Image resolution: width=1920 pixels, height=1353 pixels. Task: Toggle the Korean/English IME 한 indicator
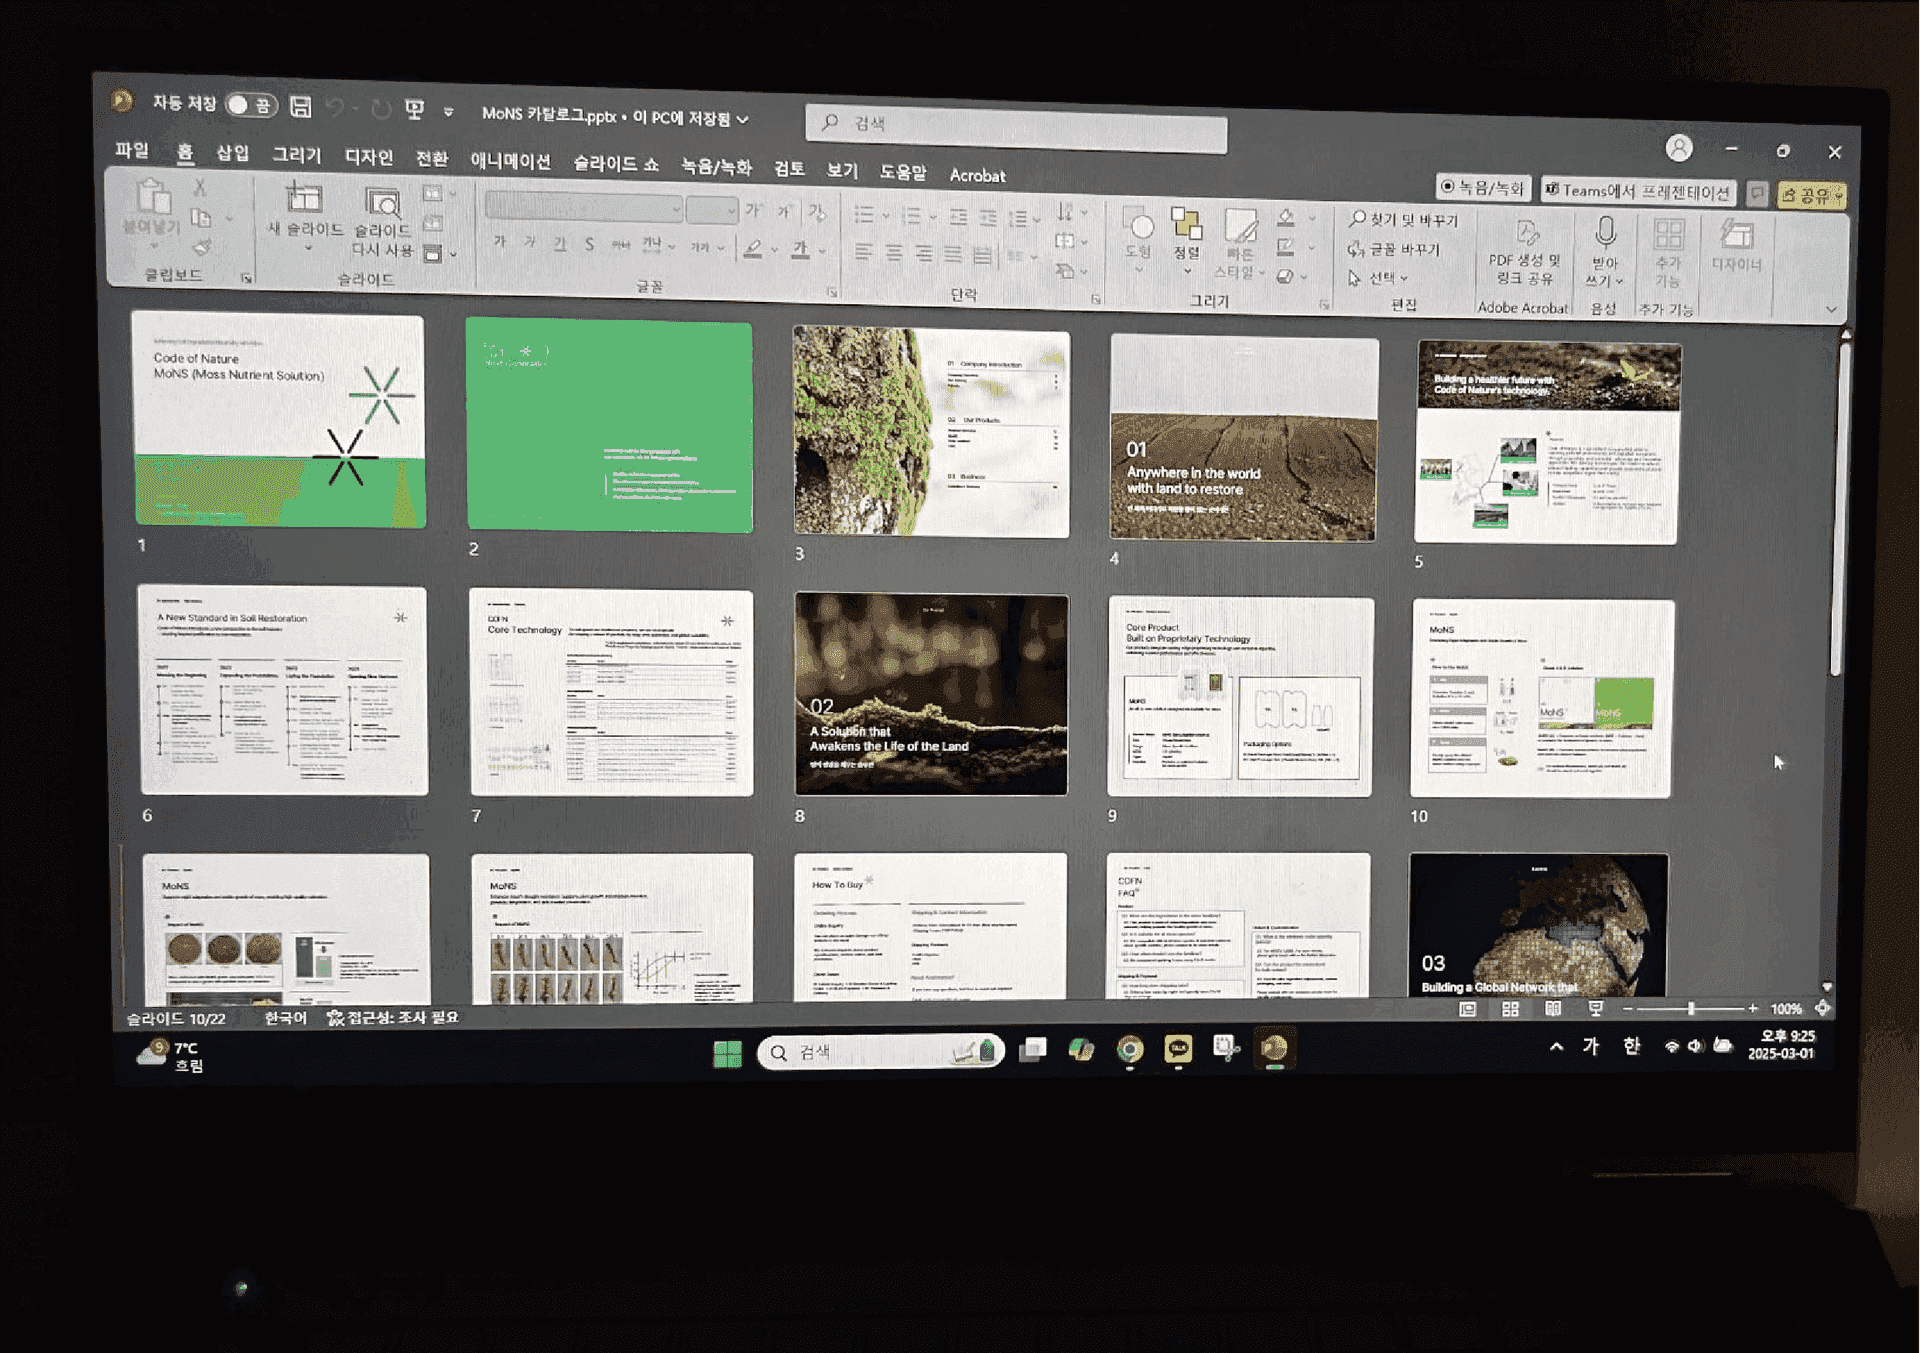pos(1632,1046)
